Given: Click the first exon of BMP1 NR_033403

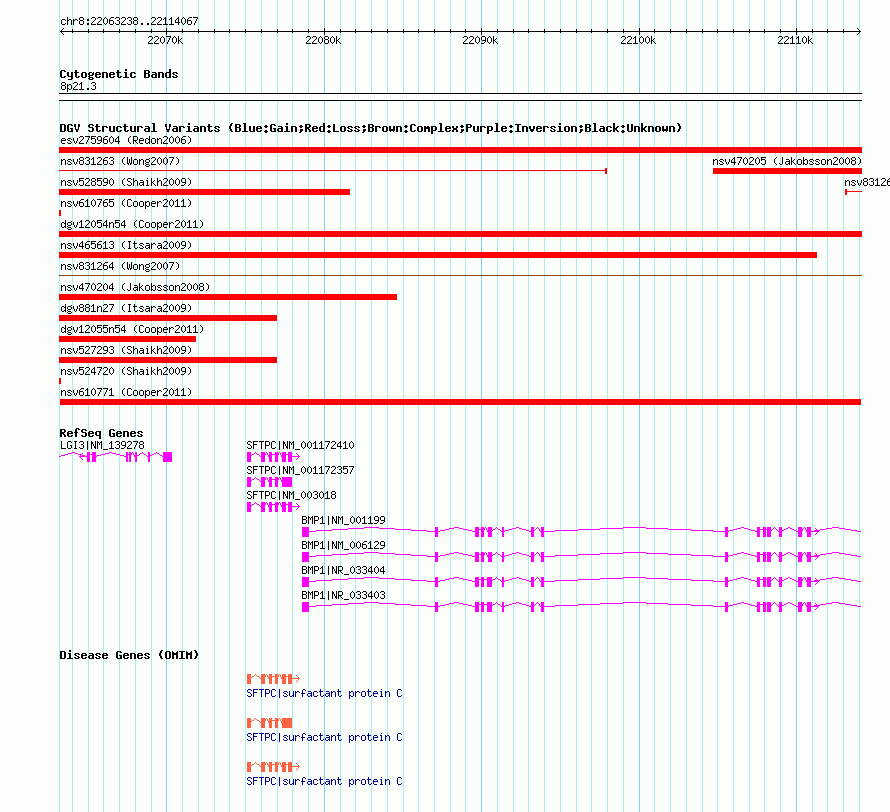Looking at the screenshot, I should pos(305,607).
